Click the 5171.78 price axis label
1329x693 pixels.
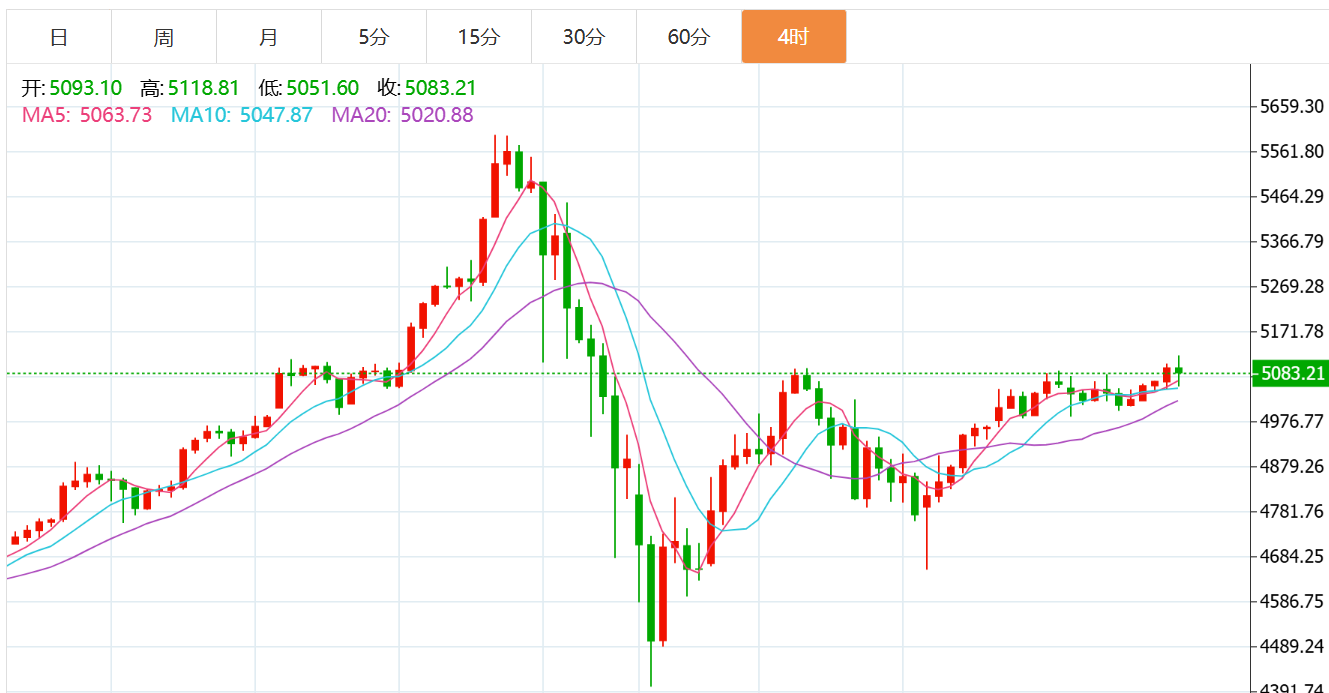click(x=1291, y=331)
